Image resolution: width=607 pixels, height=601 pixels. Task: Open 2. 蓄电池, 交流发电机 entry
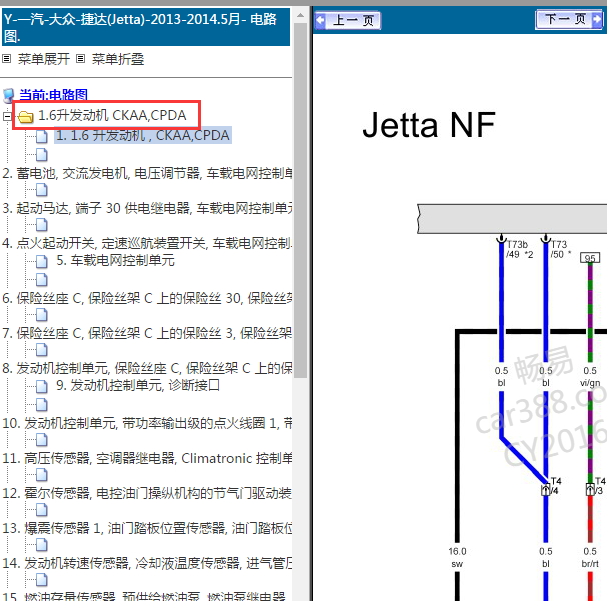[147, 173]
